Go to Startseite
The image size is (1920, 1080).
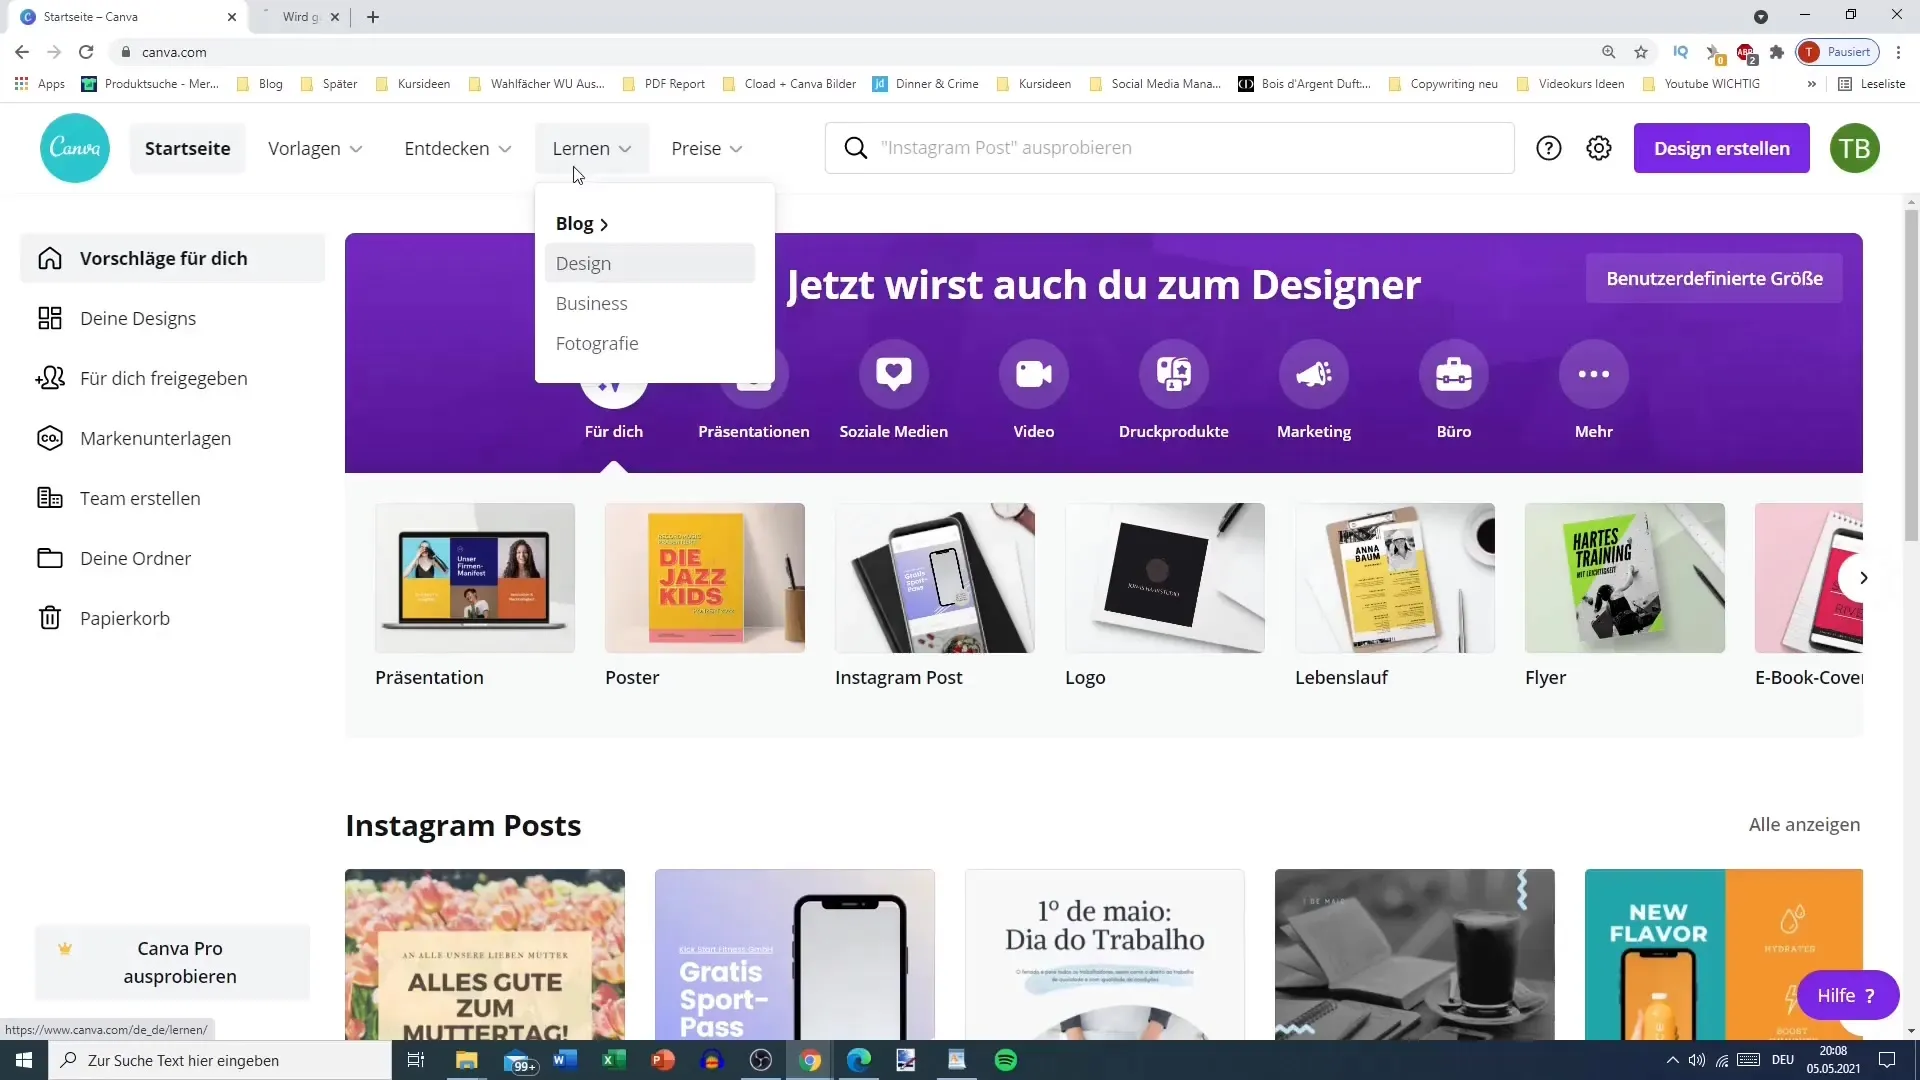click(188, 148)
